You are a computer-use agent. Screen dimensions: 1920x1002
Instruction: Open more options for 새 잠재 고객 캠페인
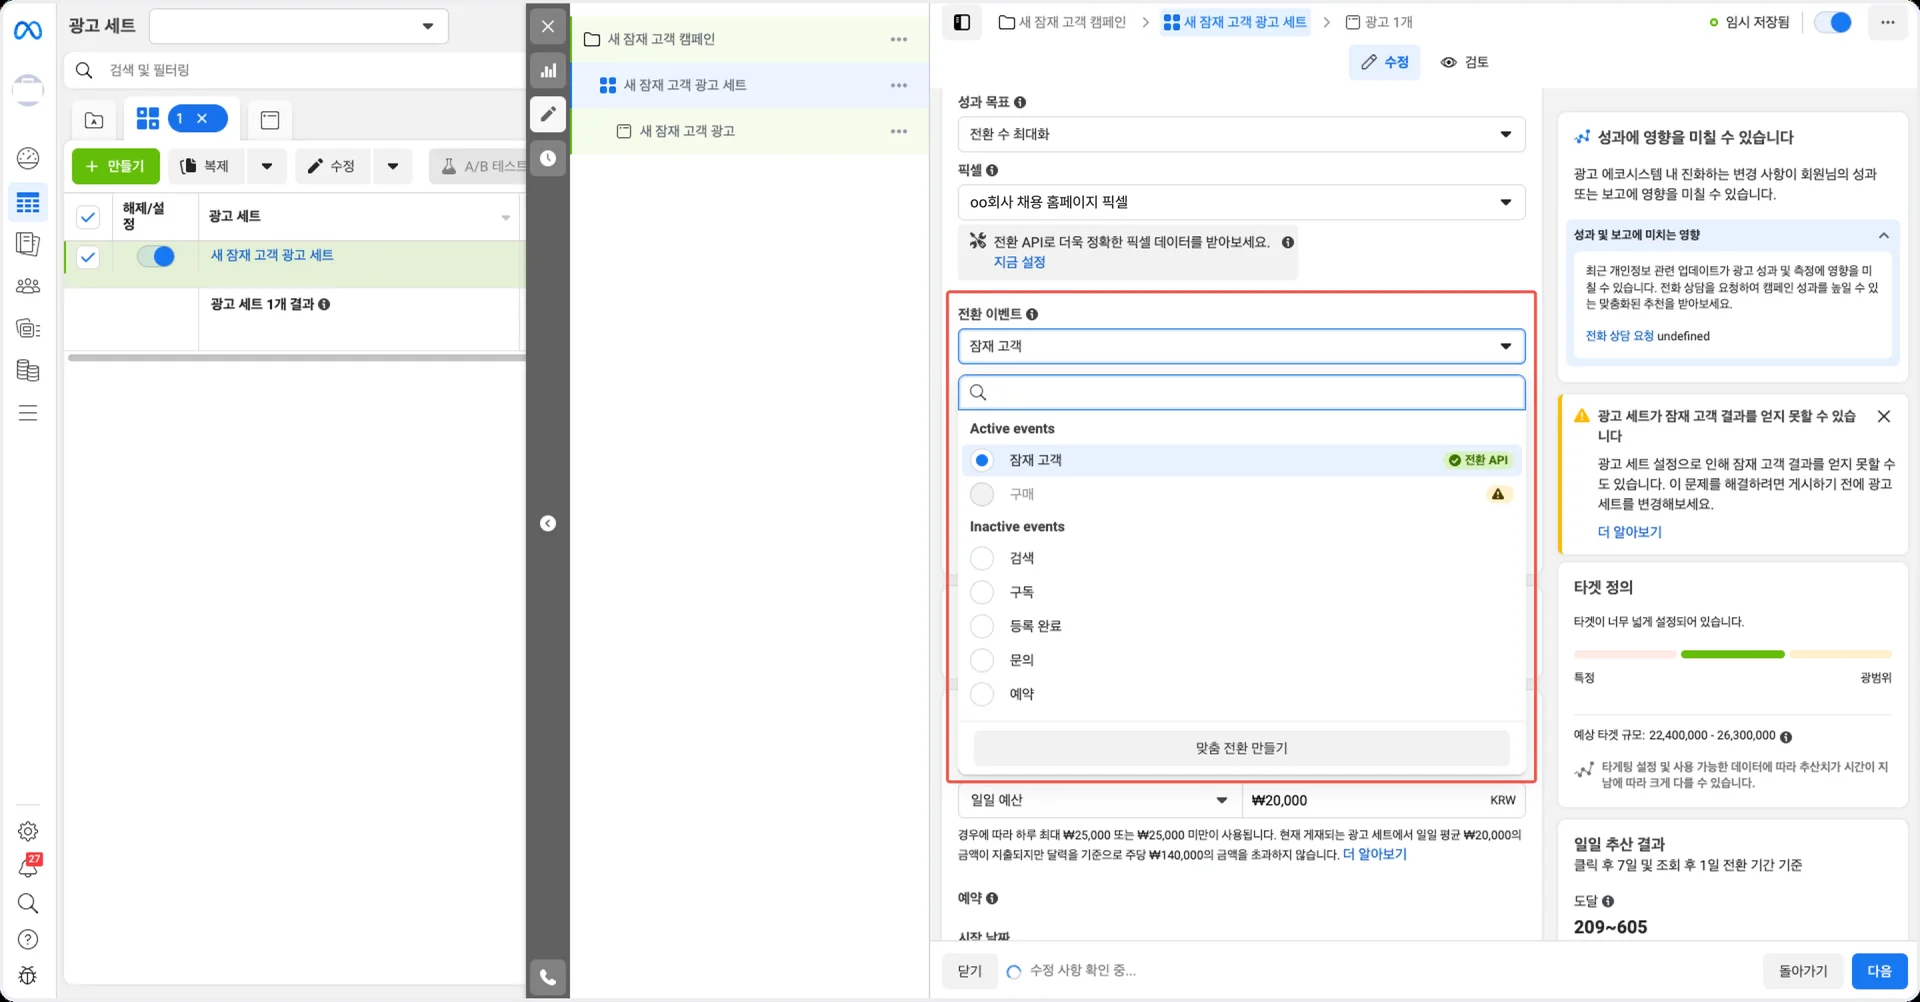[x=899, y=39]
